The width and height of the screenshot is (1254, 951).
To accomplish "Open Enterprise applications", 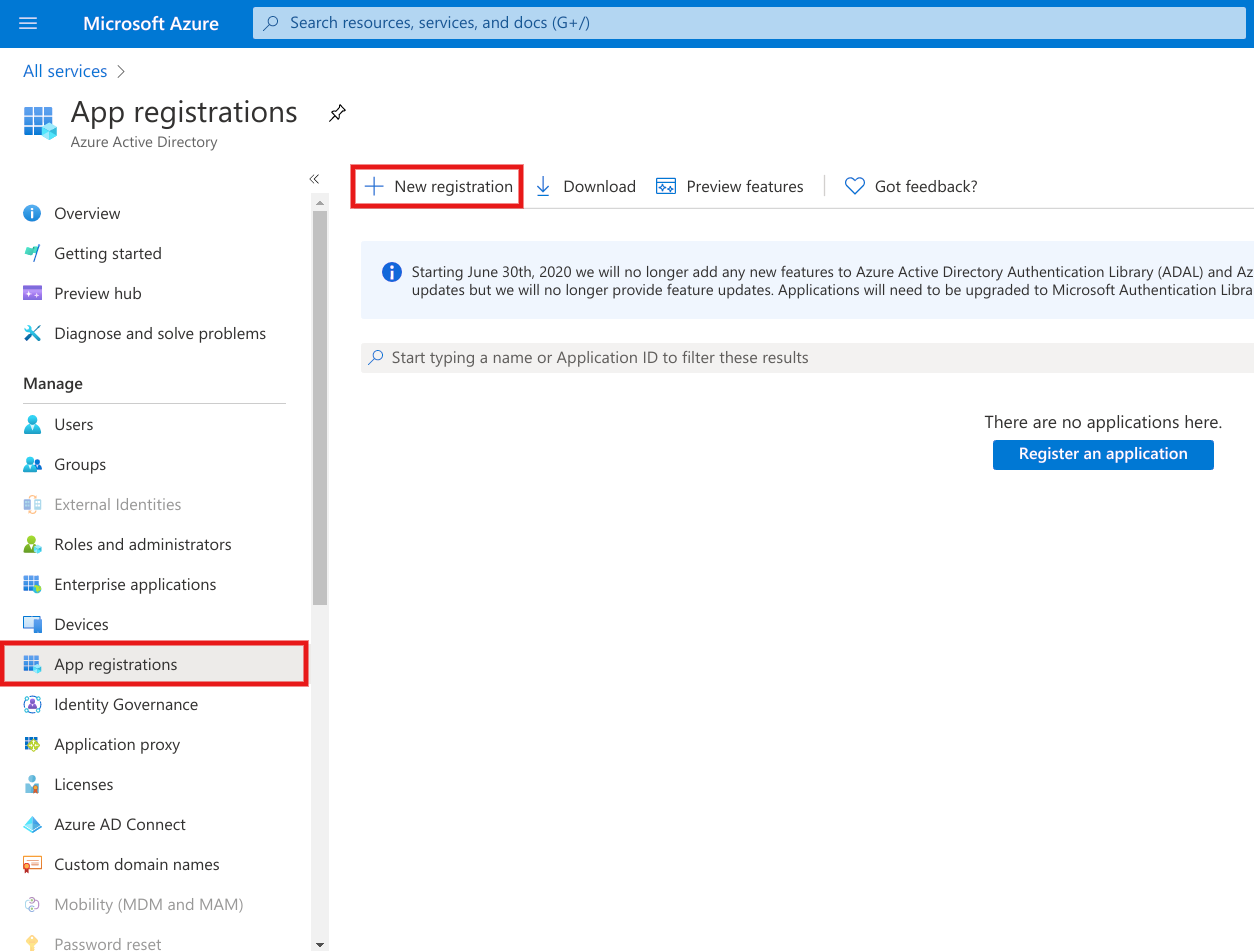I will pos(135,584).
